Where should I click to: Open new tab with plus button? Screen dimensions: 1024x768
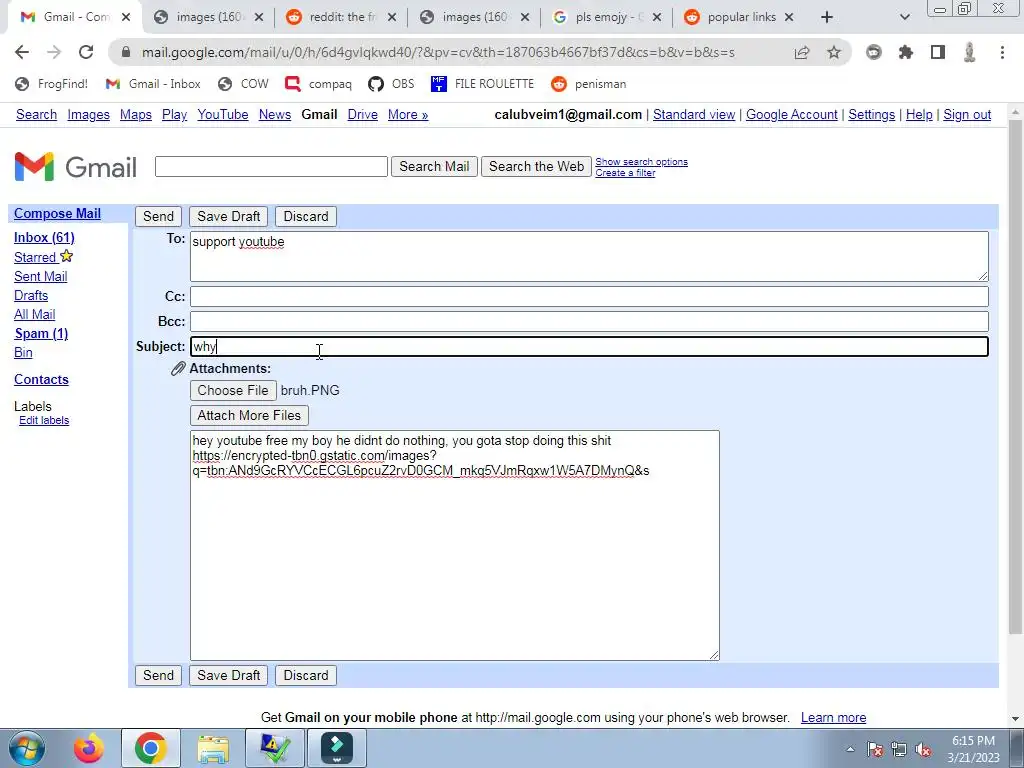(827, 17)
